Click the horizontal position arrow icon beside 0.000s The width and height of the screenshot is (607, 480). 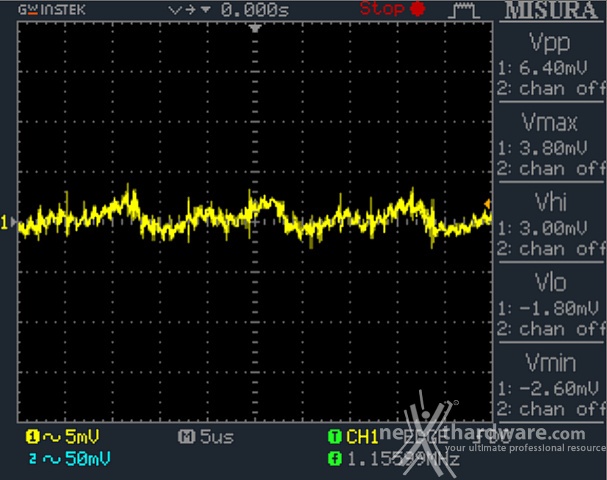coord(190,10)
